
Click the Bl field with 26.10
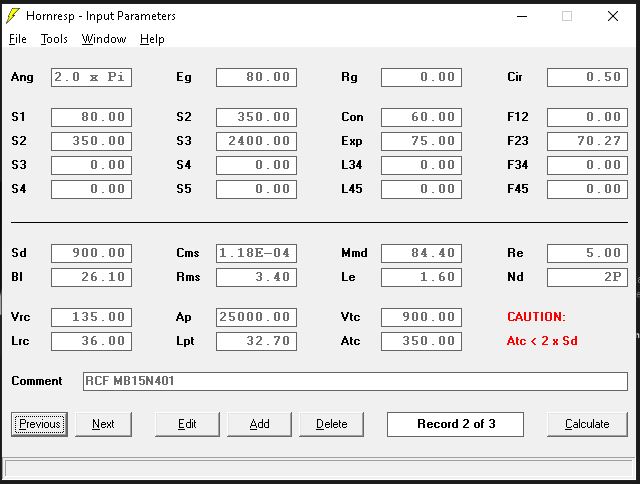[x=91, y=278]
